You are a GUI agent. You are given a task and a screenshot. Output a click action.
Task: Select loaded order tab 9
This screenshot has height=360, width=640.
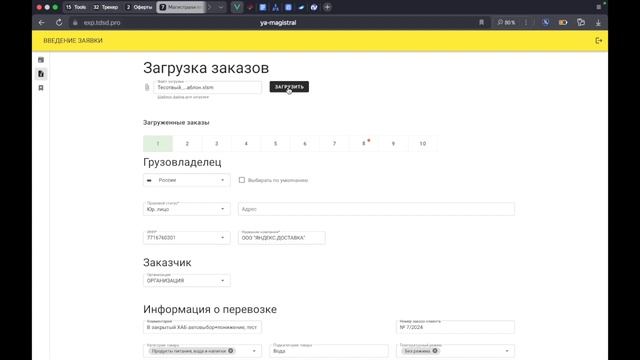coord(393,144)
